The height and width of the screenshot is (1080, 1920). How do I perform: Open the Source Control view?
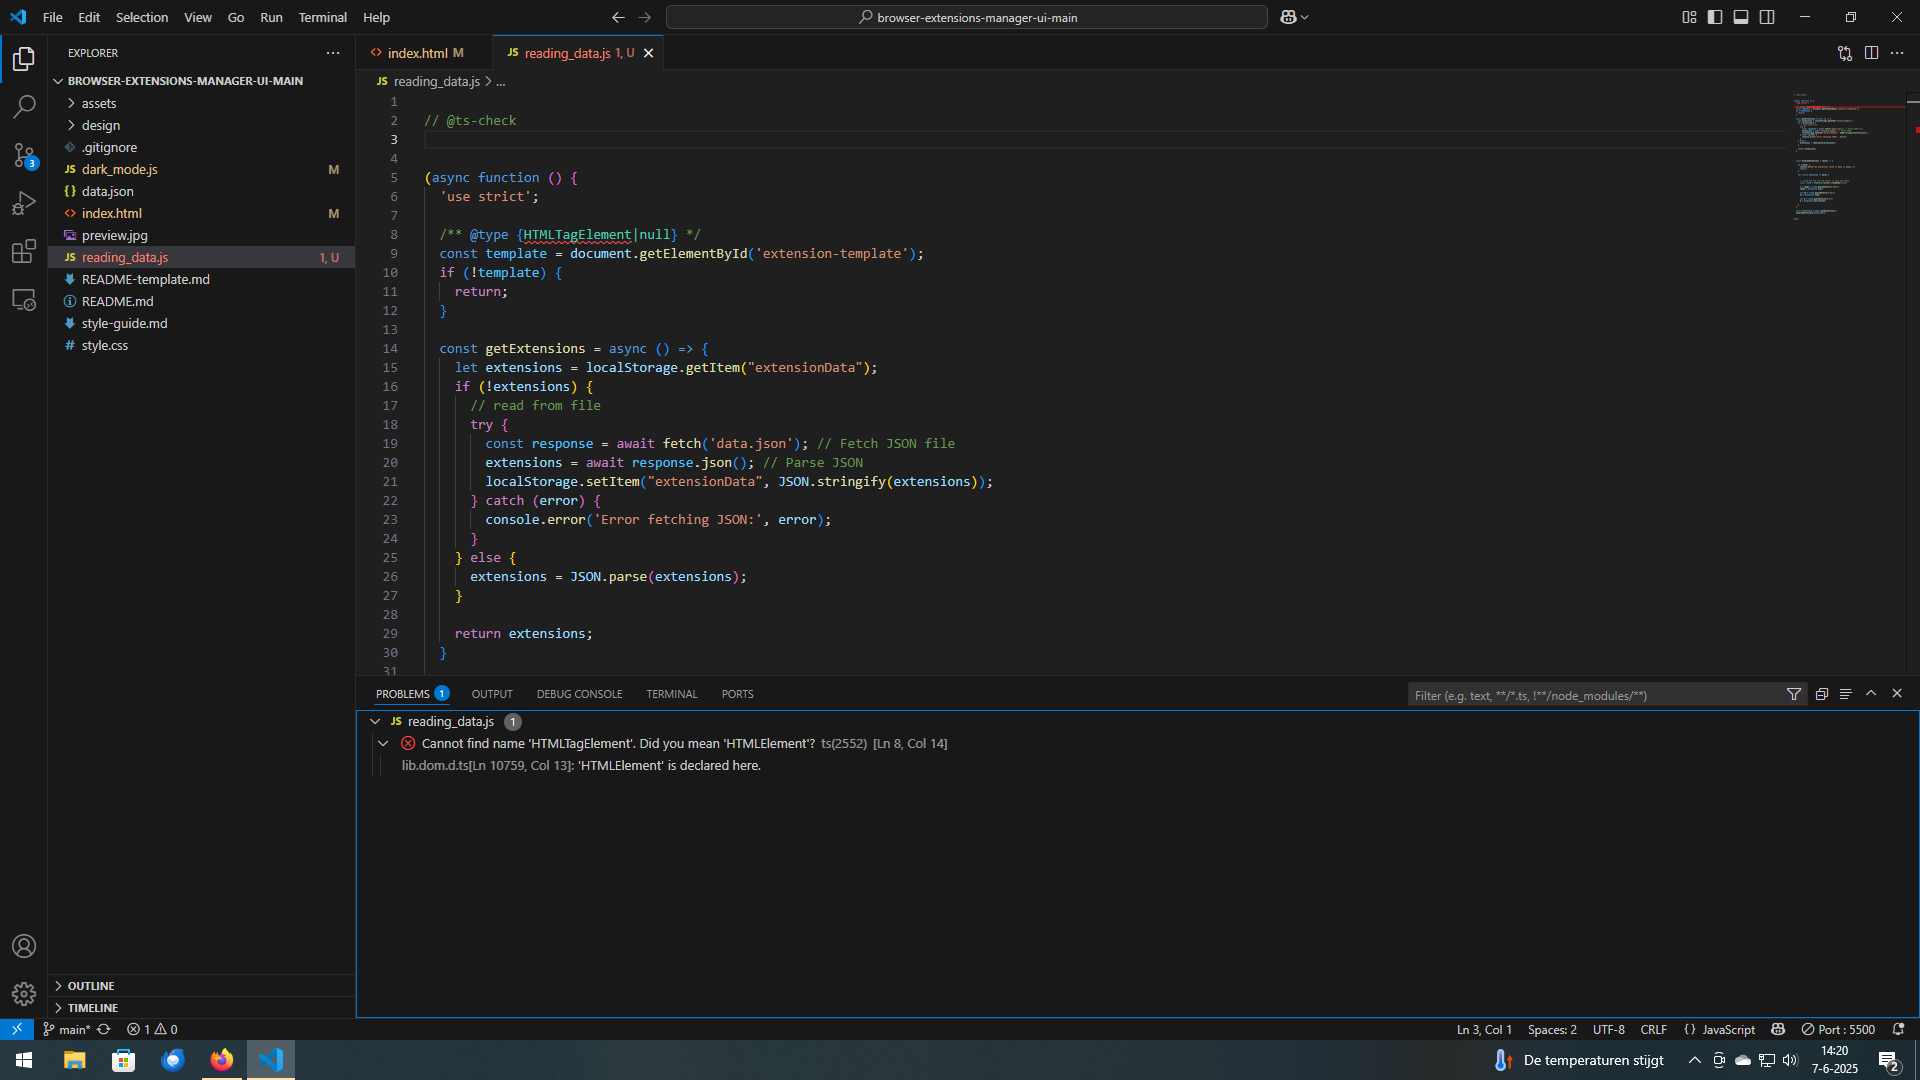point(24,155)
